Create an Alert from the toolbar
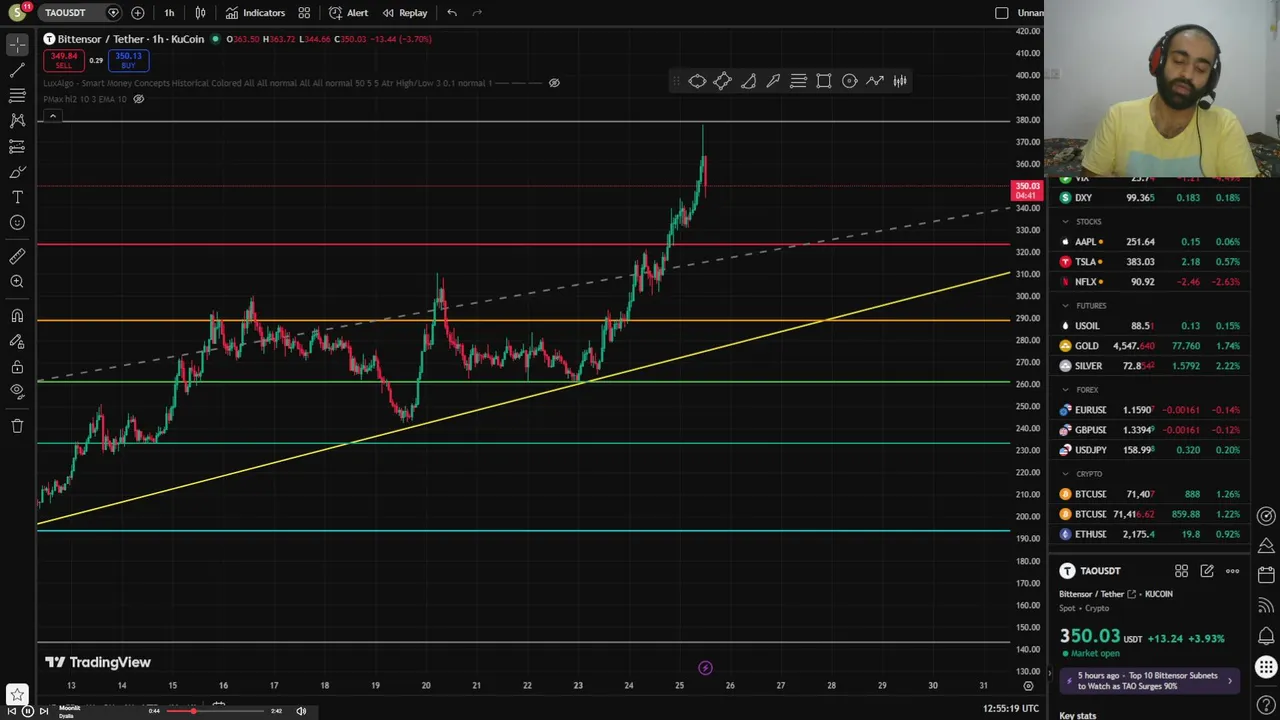1280x720 pixels. [348, 13]
